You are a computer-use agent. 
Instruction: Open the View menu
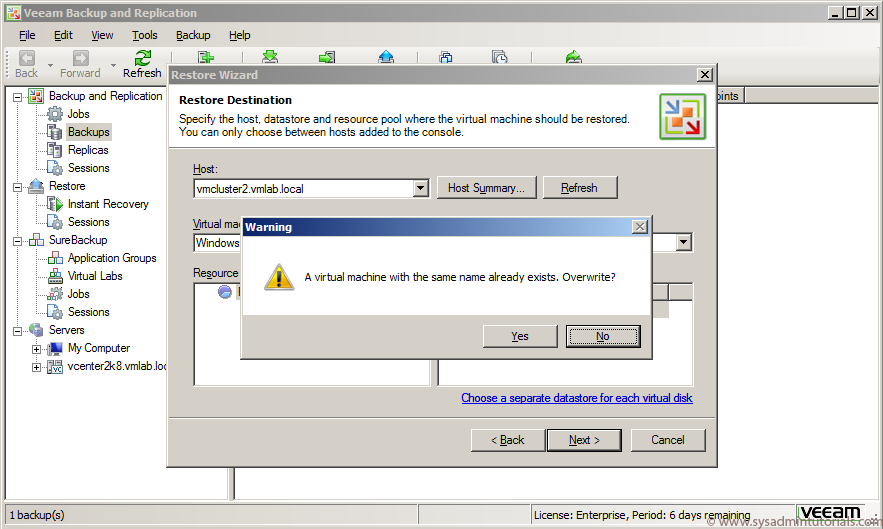(x=102, y=35)
